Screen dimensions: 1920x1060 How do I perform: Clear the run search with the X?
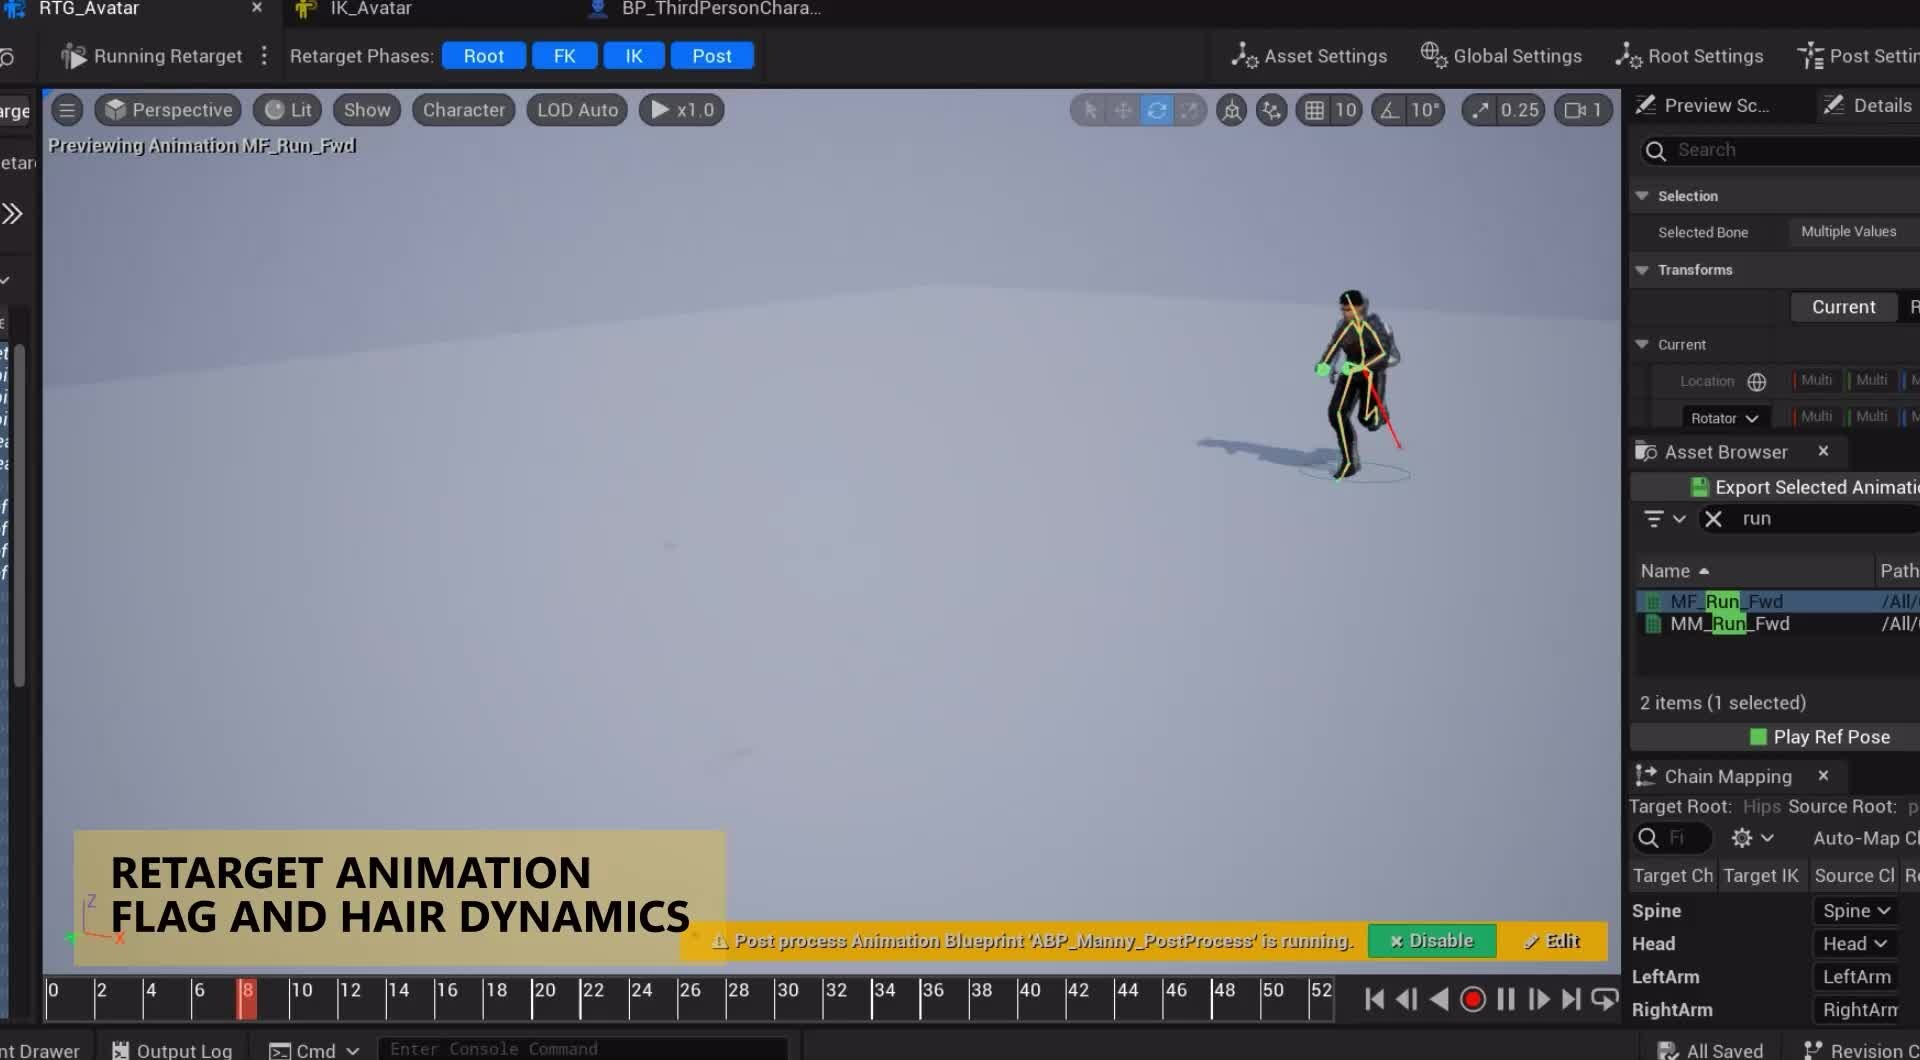coord(1715,518)
